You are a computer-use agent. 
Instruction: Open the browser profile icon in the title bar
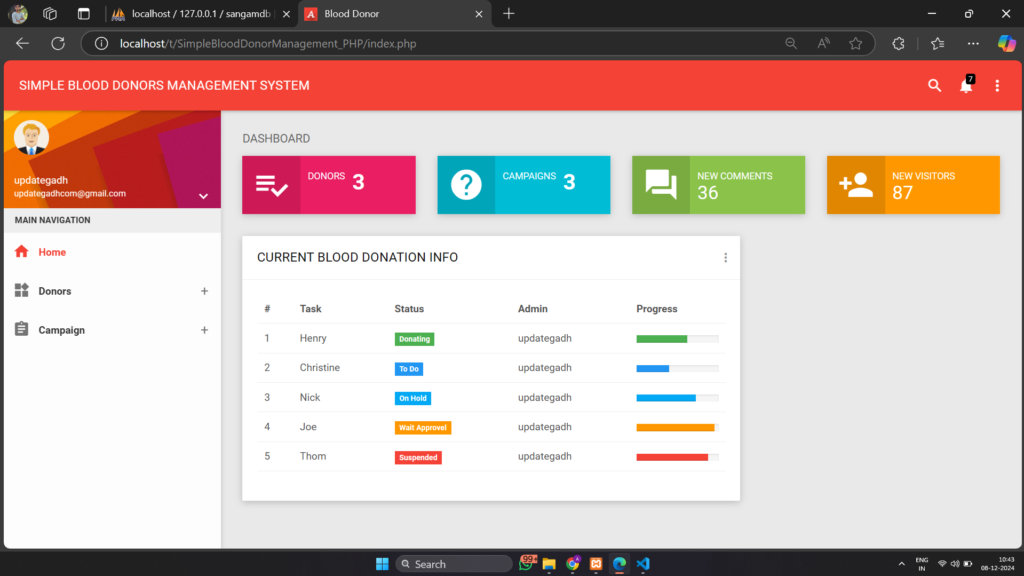coord(18,14)
